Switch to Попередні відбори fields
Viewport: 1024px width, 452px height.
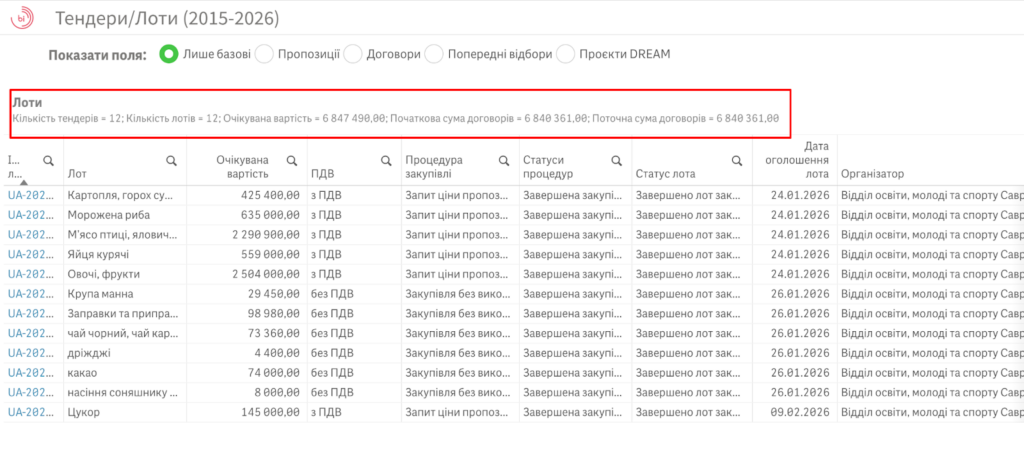point(435,54)
